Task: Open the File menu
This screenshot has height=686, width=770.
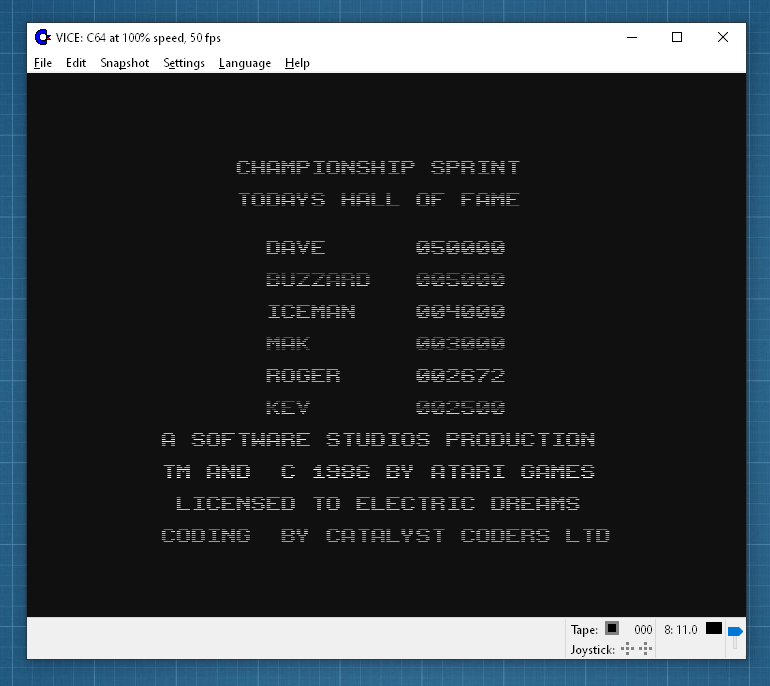Action: click(x=43, y=63)
